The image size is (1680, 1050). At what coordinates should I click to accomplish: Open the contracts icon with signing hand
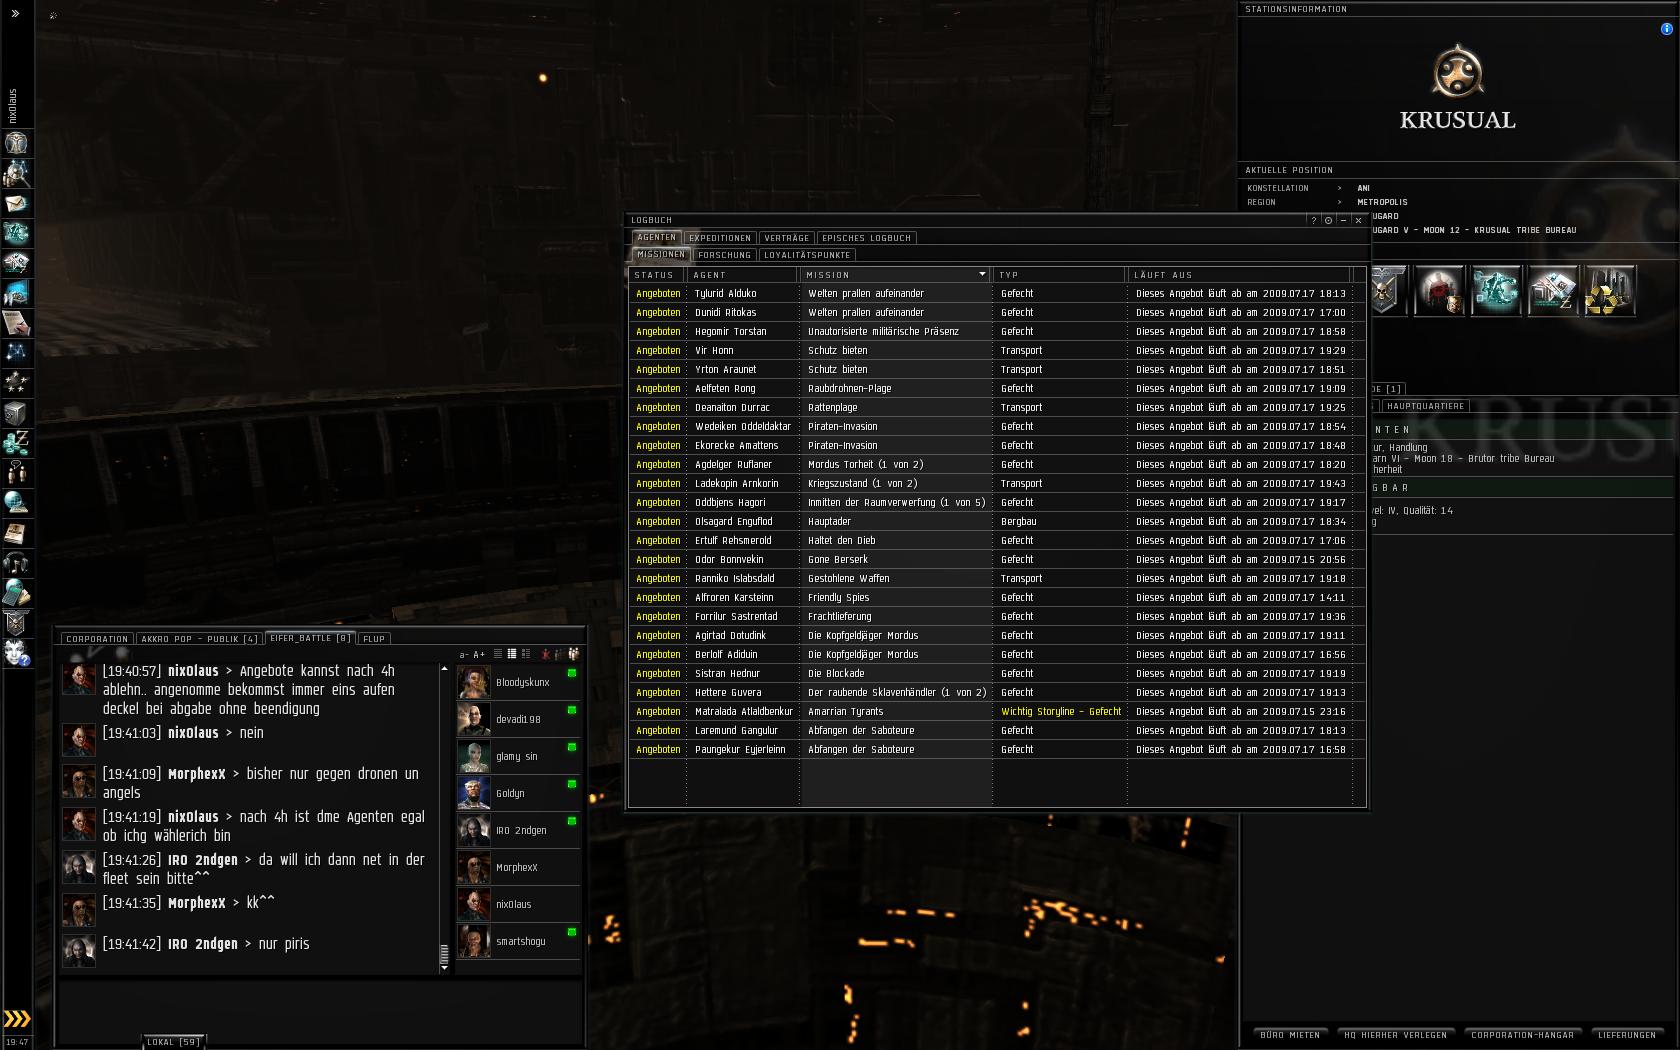click(16, 323)
